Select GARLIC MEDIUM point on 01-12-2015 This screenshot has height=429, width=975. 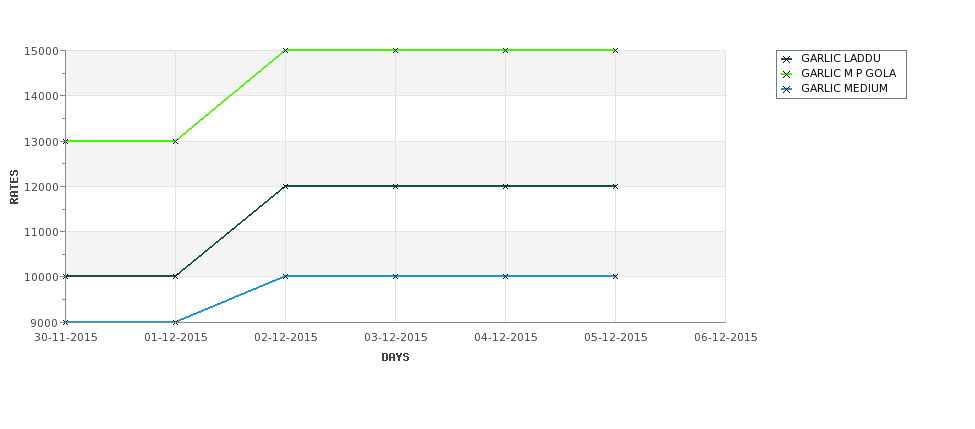point(175,322)
